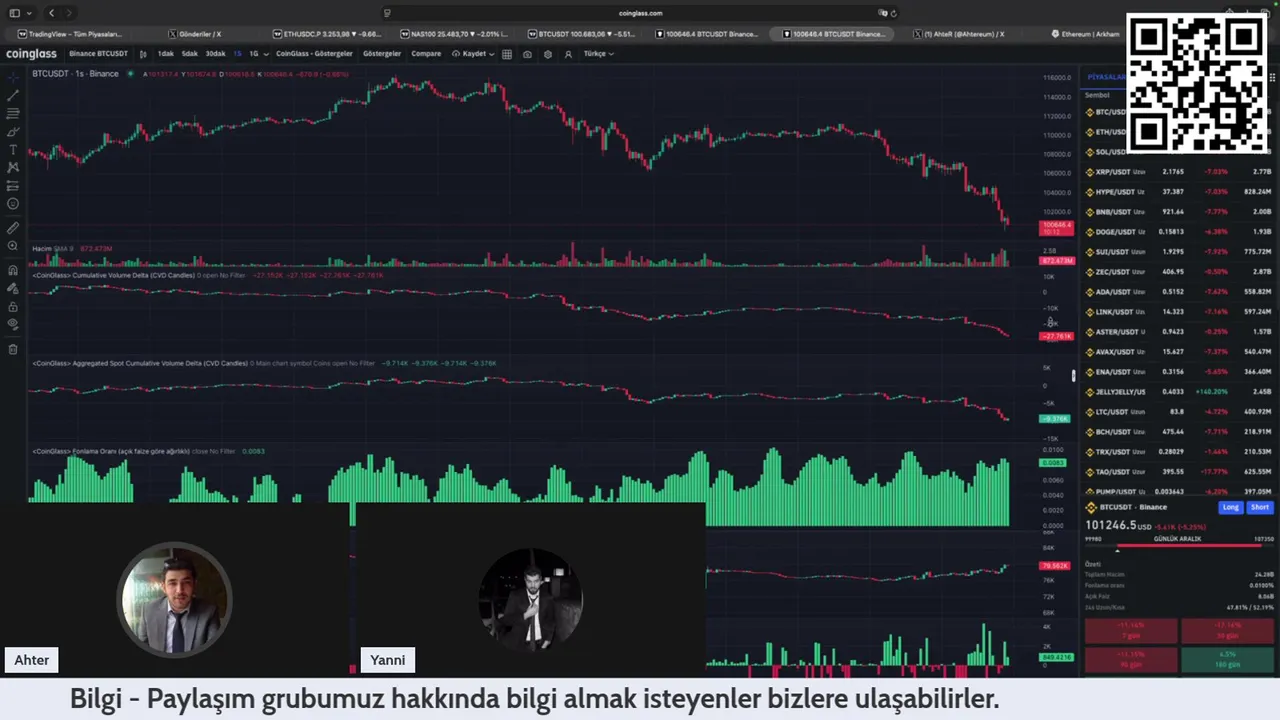
Task: Click the trash icon to remove drawings
Action: pyautogui.click(x=13, y=349)
